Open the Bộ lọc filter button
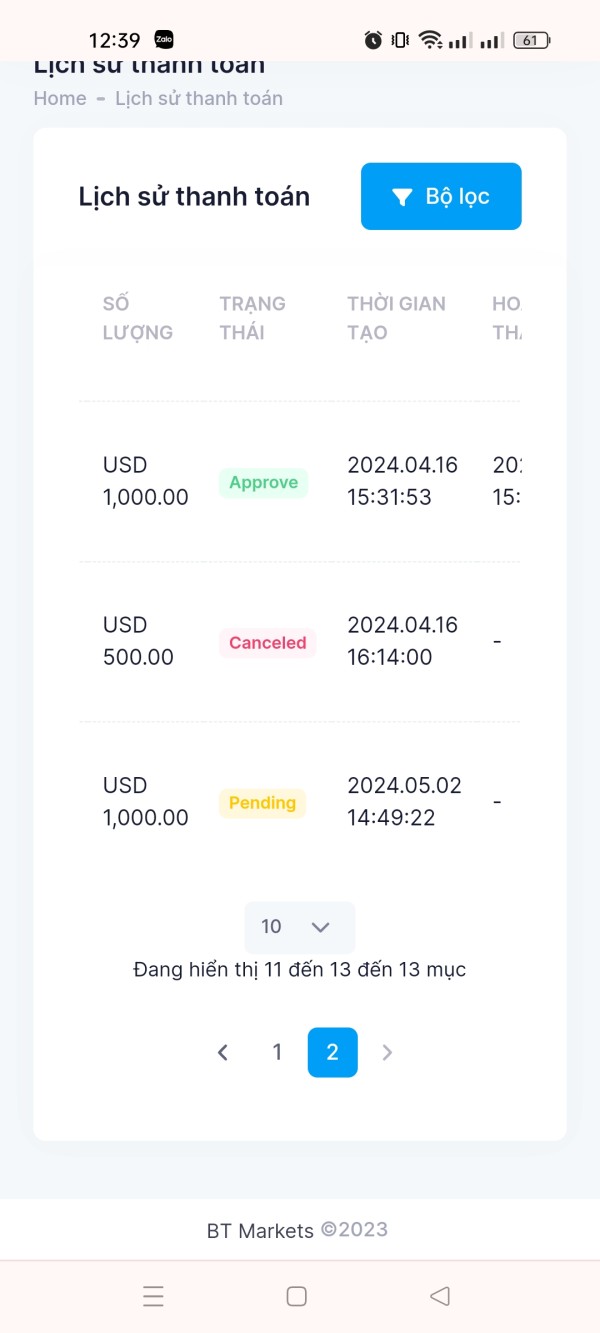The image size is (600, 1333). 441,197
